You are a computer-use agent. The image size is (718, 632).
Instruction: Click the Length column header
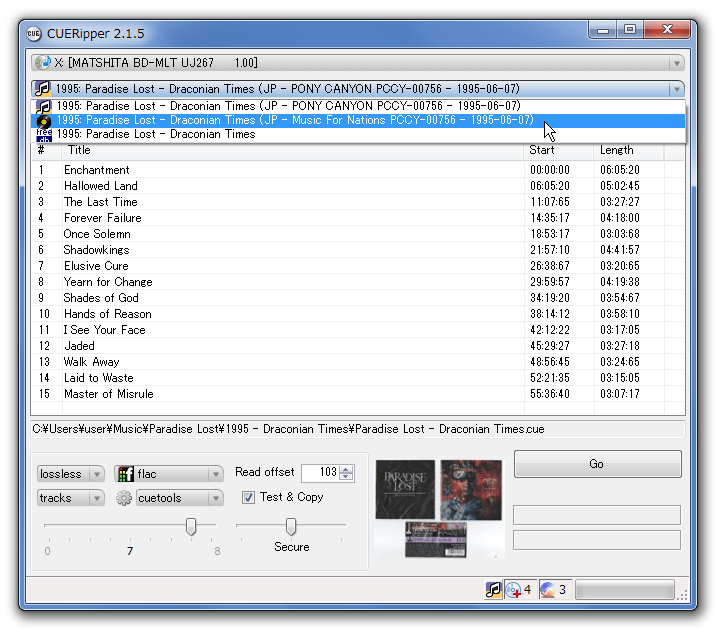coord(628,150)
